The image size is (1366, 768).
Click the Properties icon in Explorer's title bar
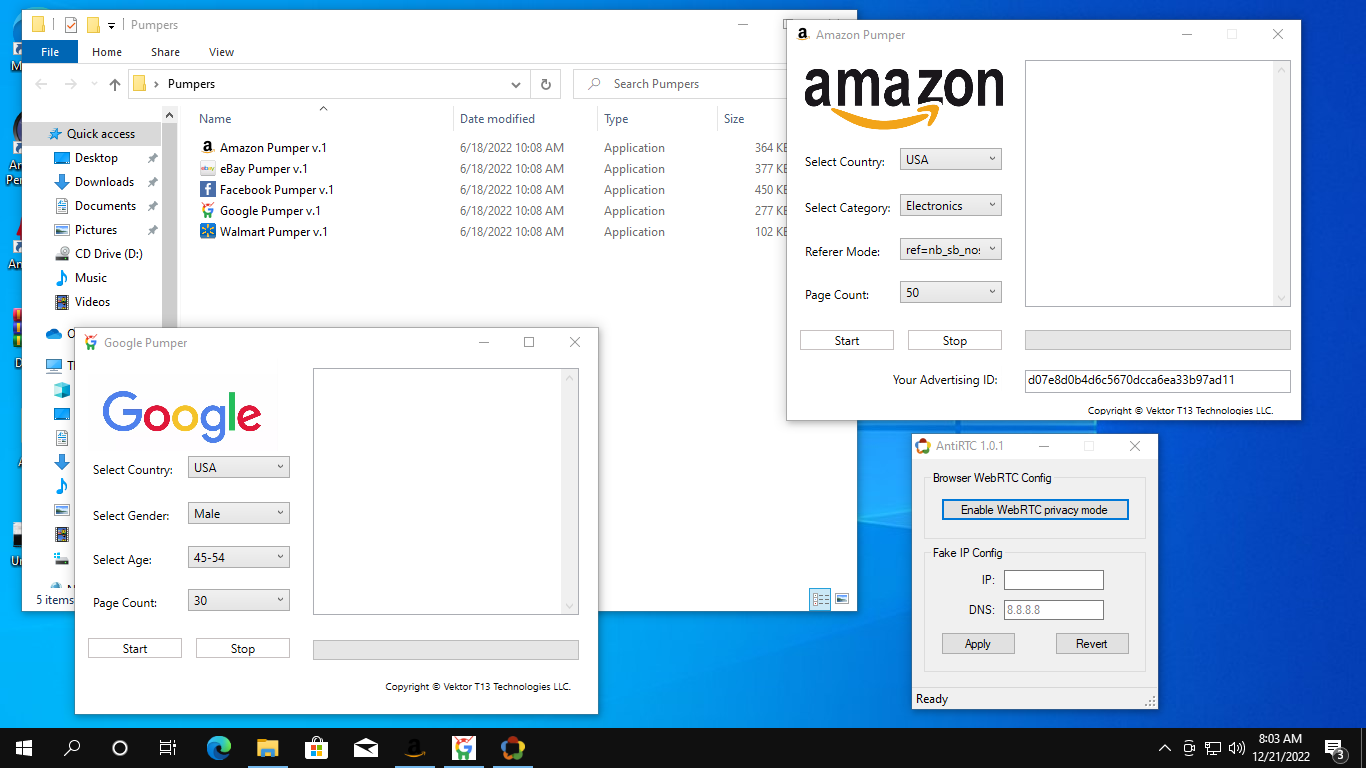click(x=71, y=25)
